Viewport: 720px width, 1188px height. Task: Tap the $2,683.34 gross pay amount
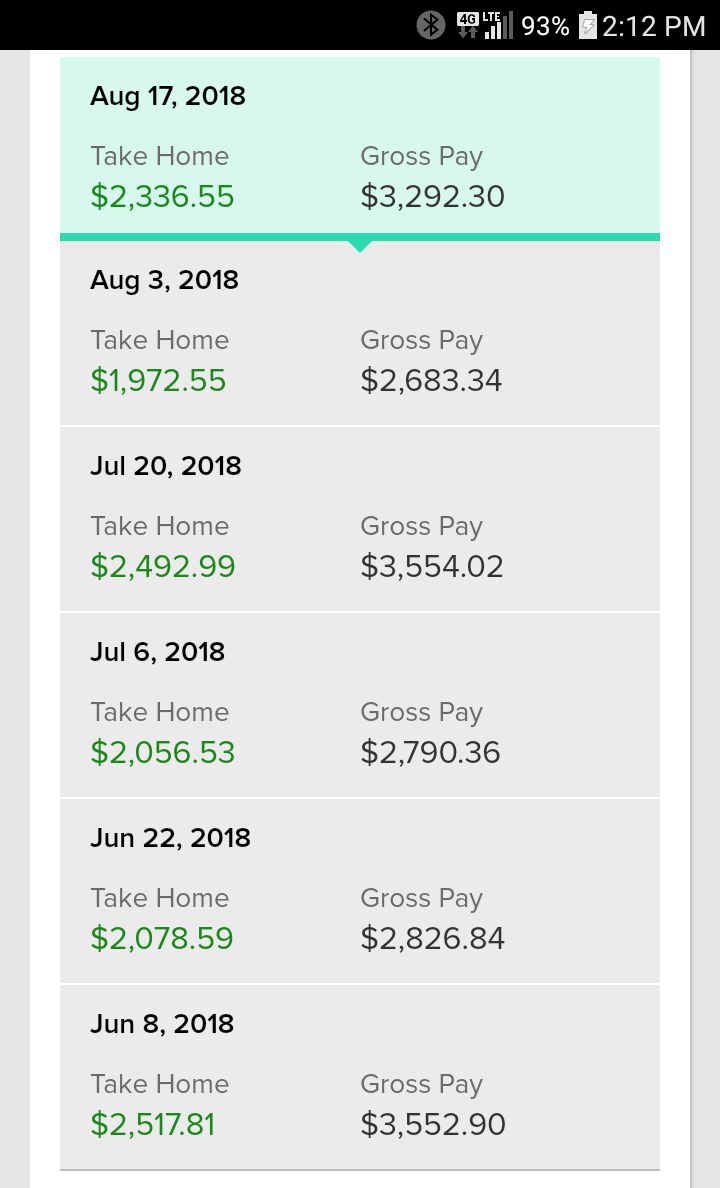click(431, 381)
